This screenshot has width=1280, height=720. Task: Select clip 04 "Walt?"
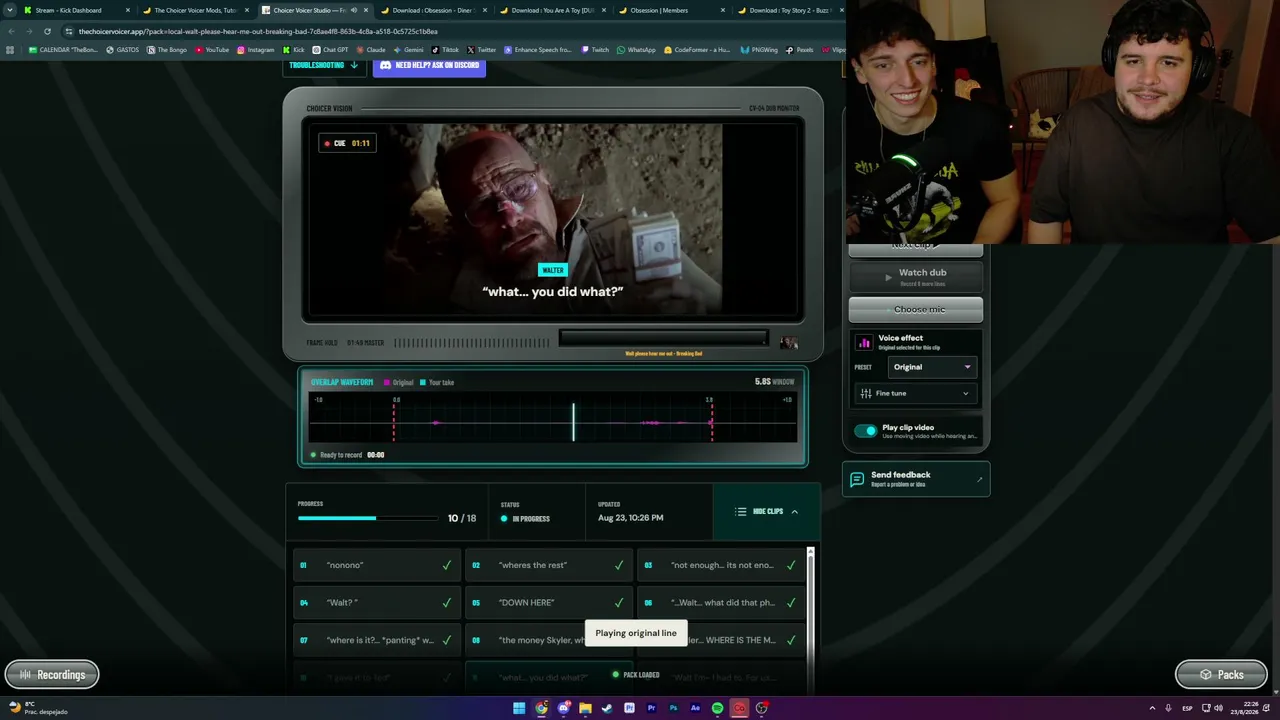[x=377, y=603]
